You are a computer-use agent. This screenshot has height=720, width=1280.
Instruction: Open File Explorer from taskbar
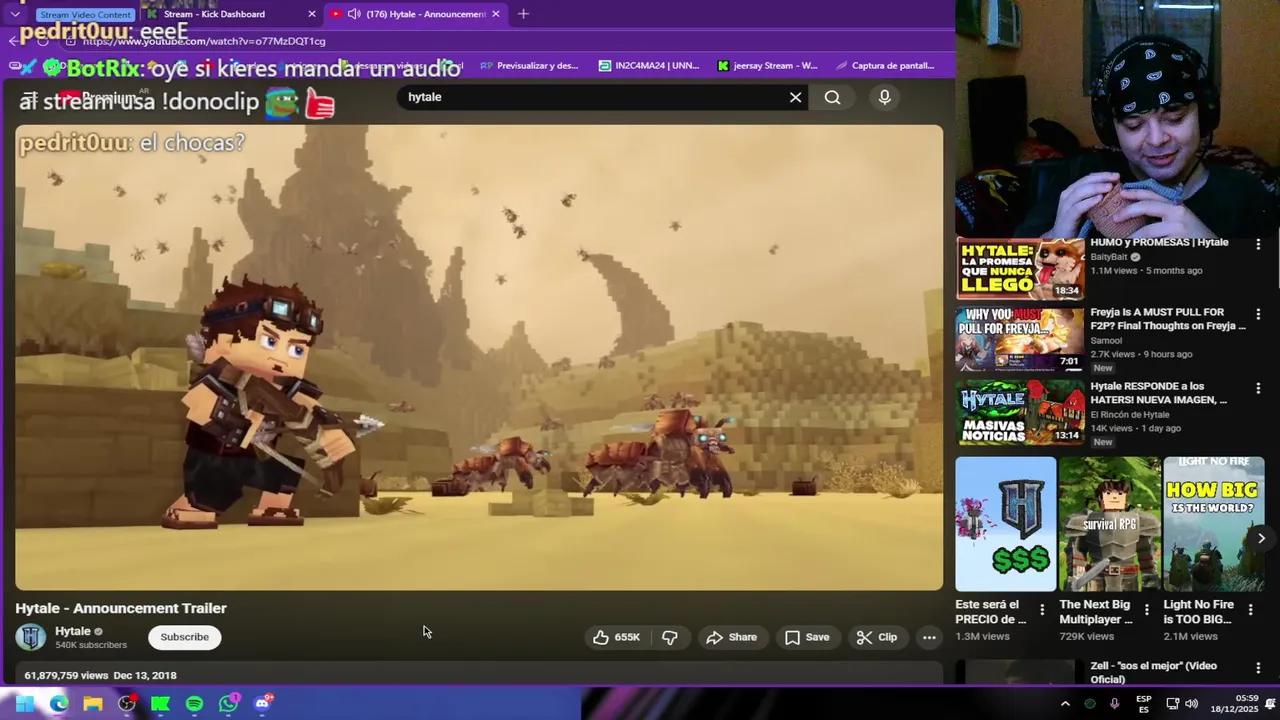point(93,704)
